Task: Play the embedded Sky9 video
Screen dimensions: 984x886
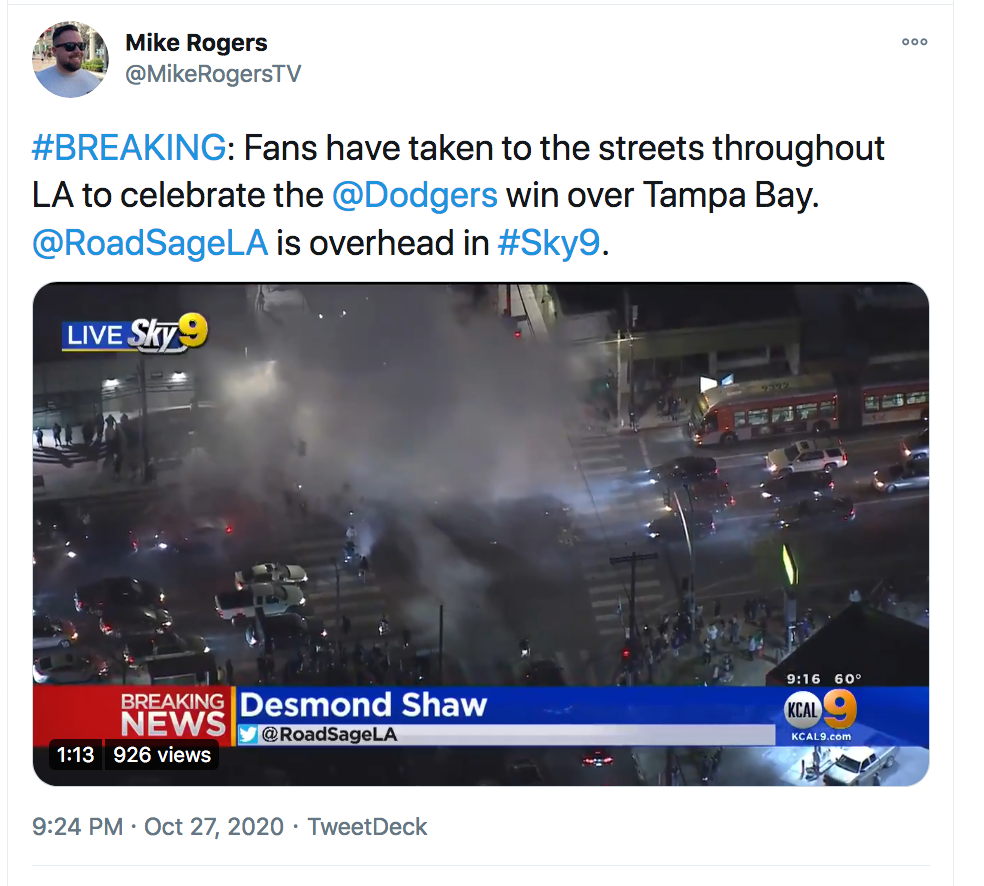Action: coord(481,533)
